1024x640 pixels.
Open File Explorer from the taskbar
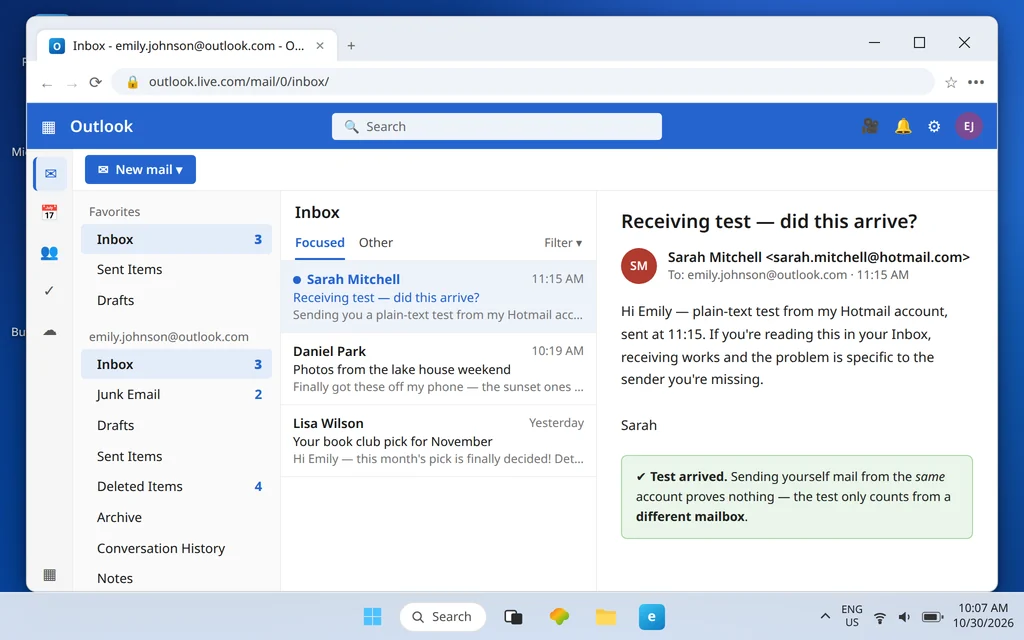pos(605,616)
